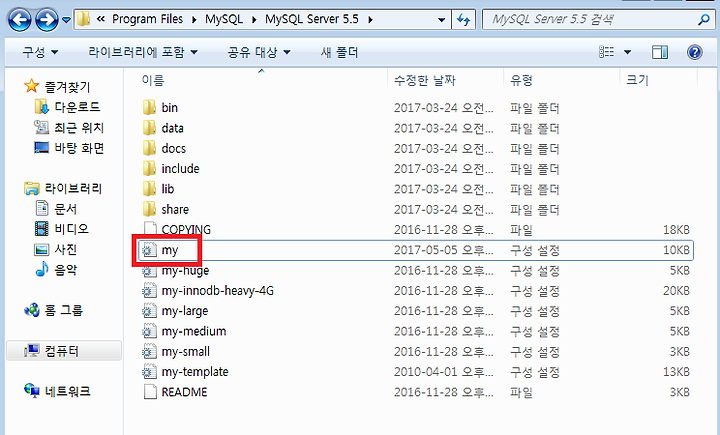Select the docs folder icon
Screen dimensions: 720x435
pos(149,148)
